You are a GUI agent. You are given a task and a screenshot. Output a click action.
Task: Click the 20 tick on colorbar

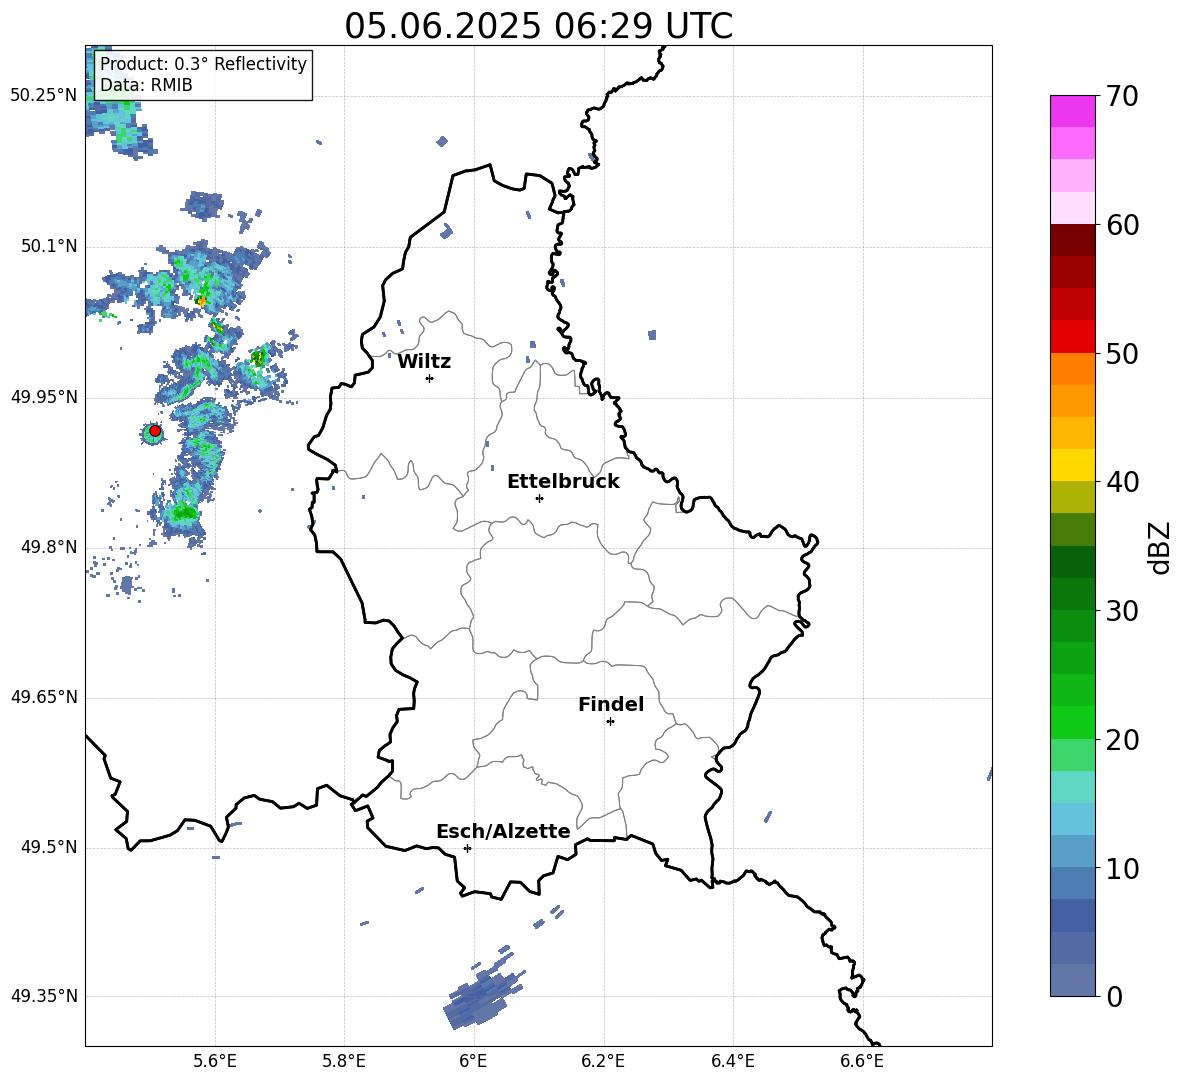(x=1121, y=740)
